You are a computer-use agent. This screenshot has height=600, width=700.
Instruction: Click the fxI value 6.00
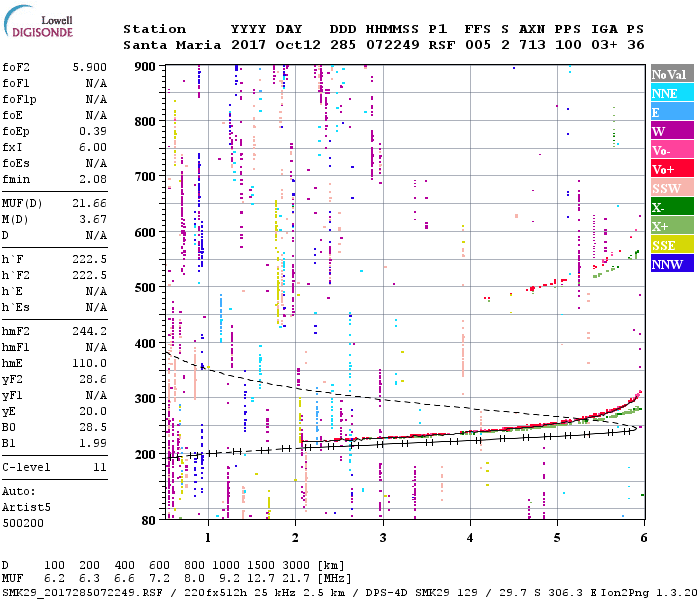pyautogui.click(x=93, y=147)
